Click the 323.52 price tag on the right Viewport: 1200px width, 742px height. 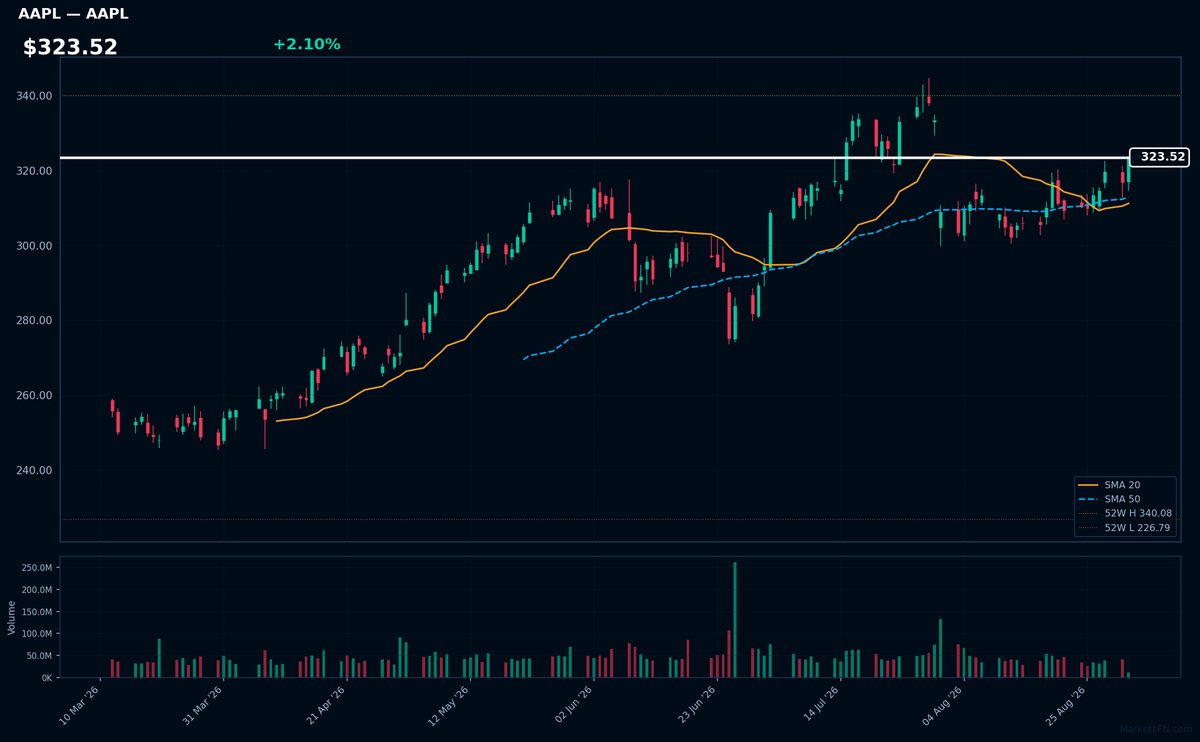click(1159, 157)
